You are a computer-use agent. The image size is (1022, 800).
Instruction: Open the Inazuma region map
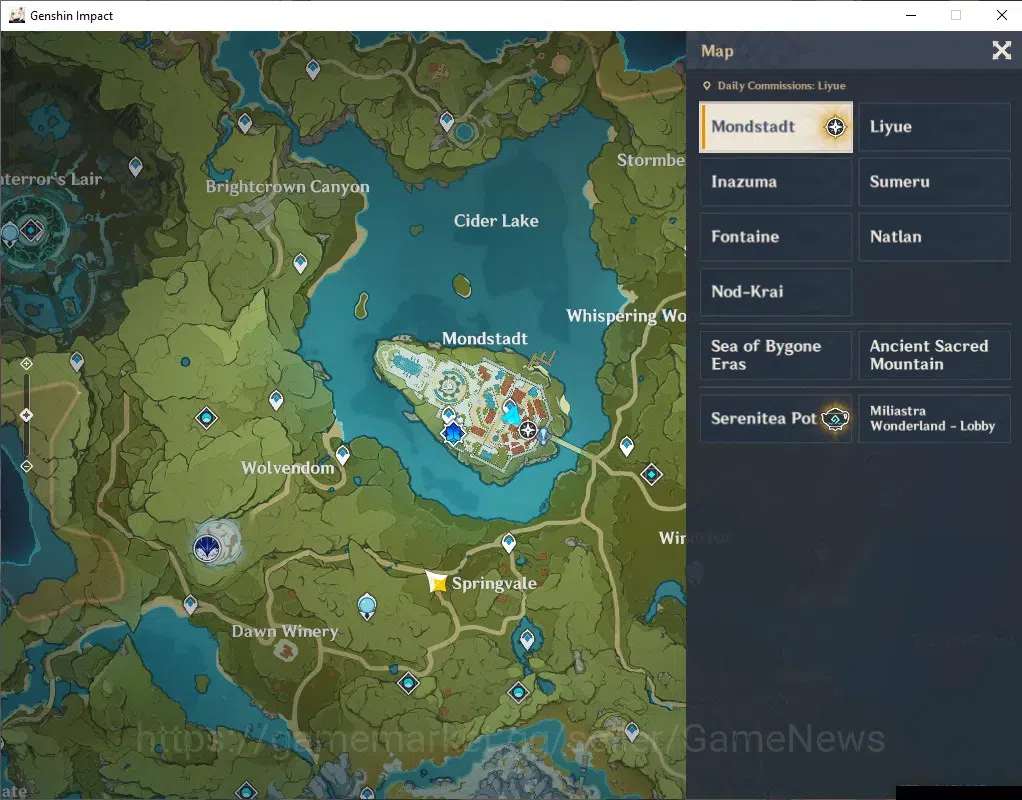coord(776,182)
